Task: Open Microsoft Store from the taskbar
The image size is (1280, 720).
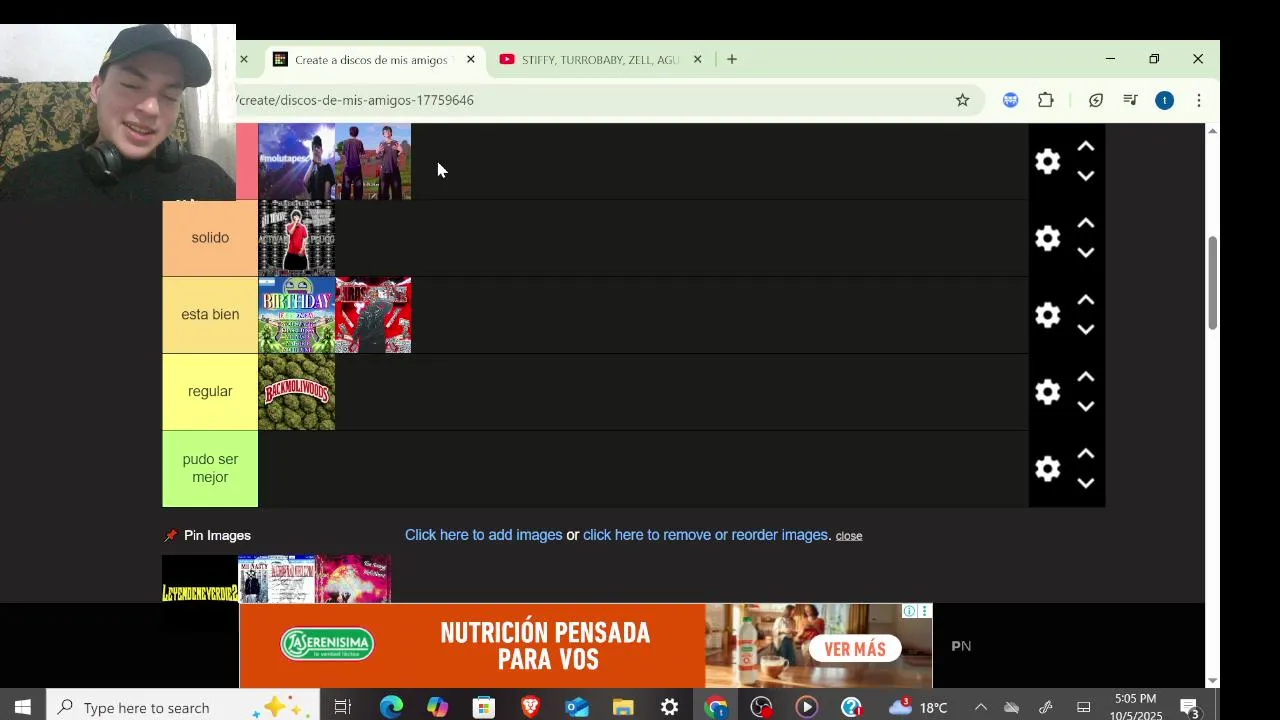Action: pyautogui.click(x=484, y=707)
